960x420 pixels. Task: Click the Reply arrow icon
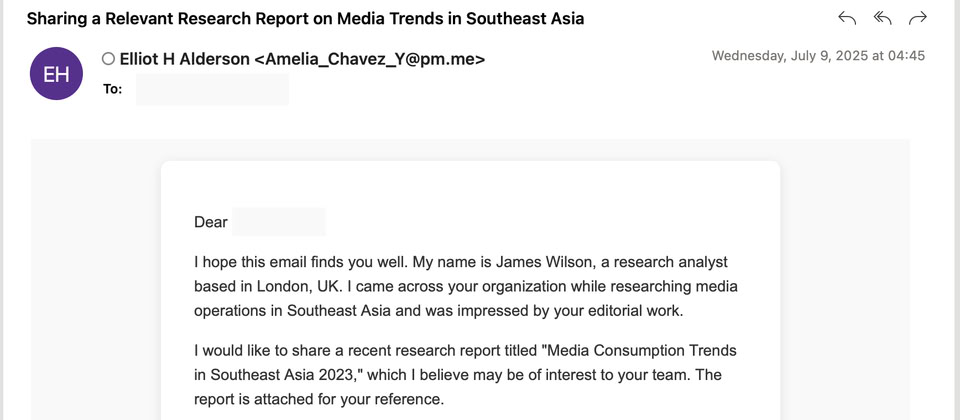[847, 19]
